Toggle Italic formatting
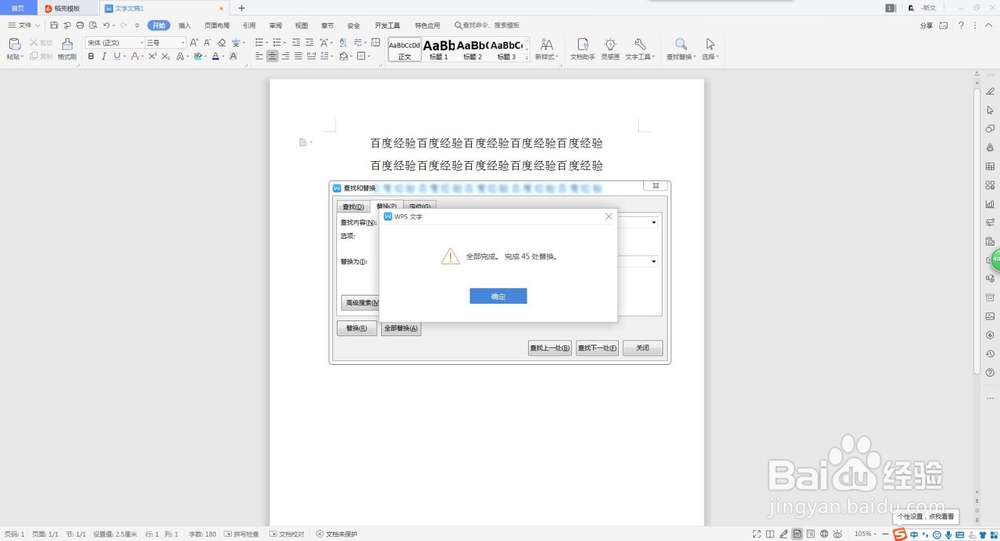 coord(103,56)
